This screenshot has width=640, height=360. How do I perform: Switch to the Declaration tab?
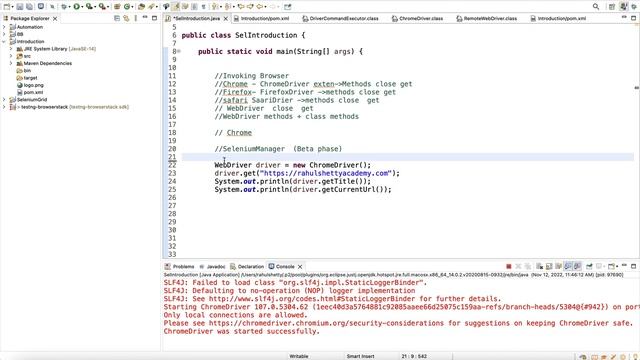[247, 267]
